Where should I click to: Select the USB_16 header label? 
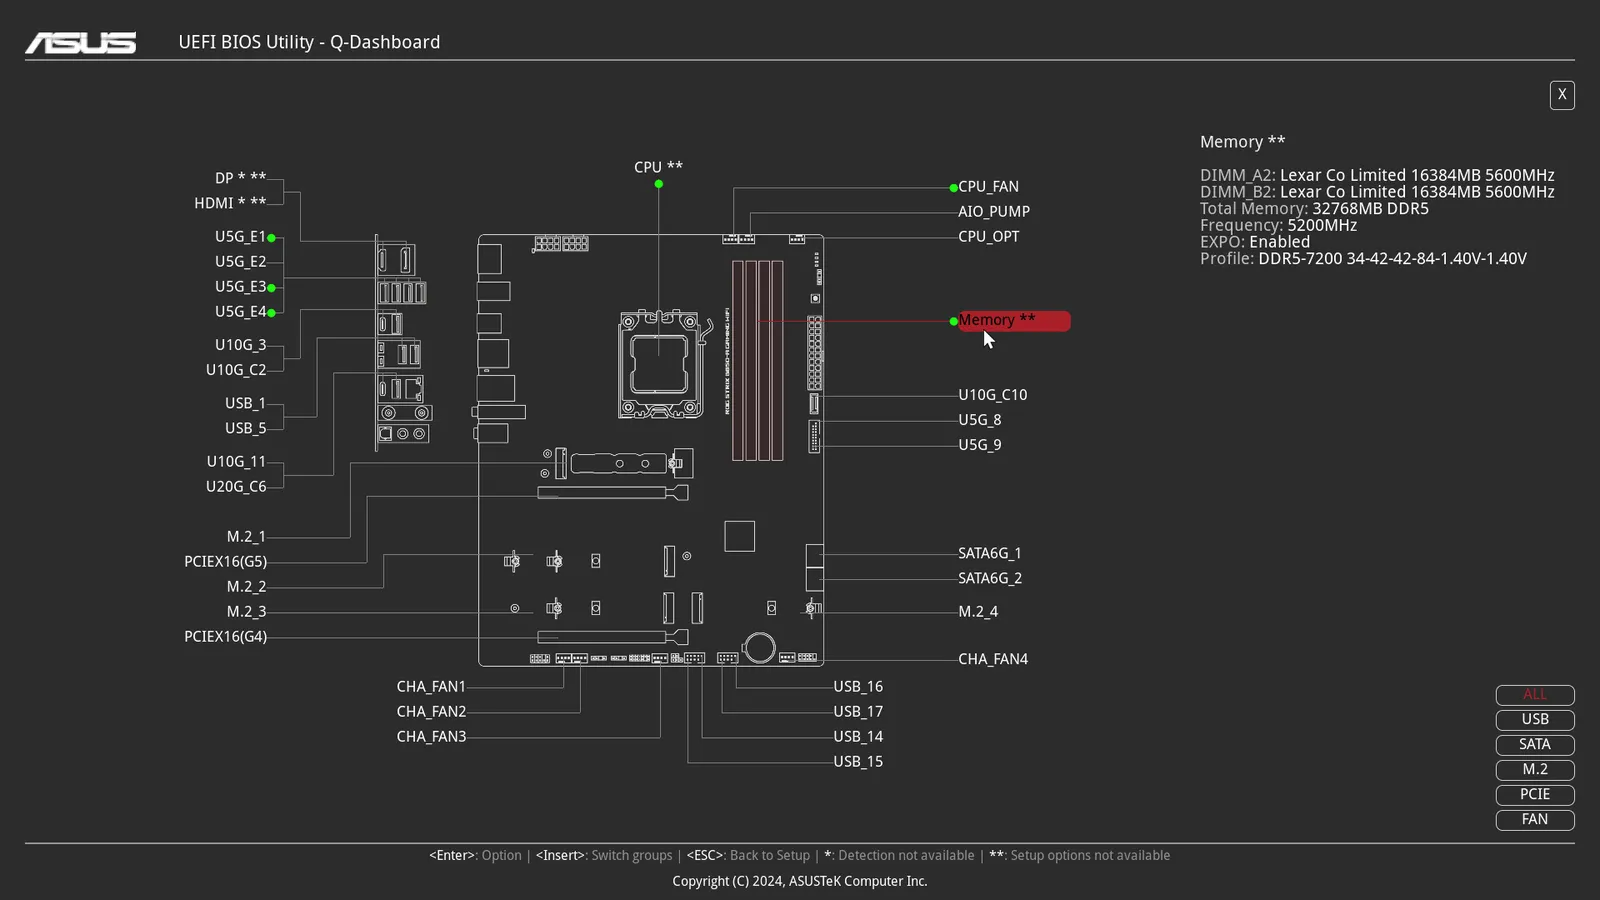point(858,687)
